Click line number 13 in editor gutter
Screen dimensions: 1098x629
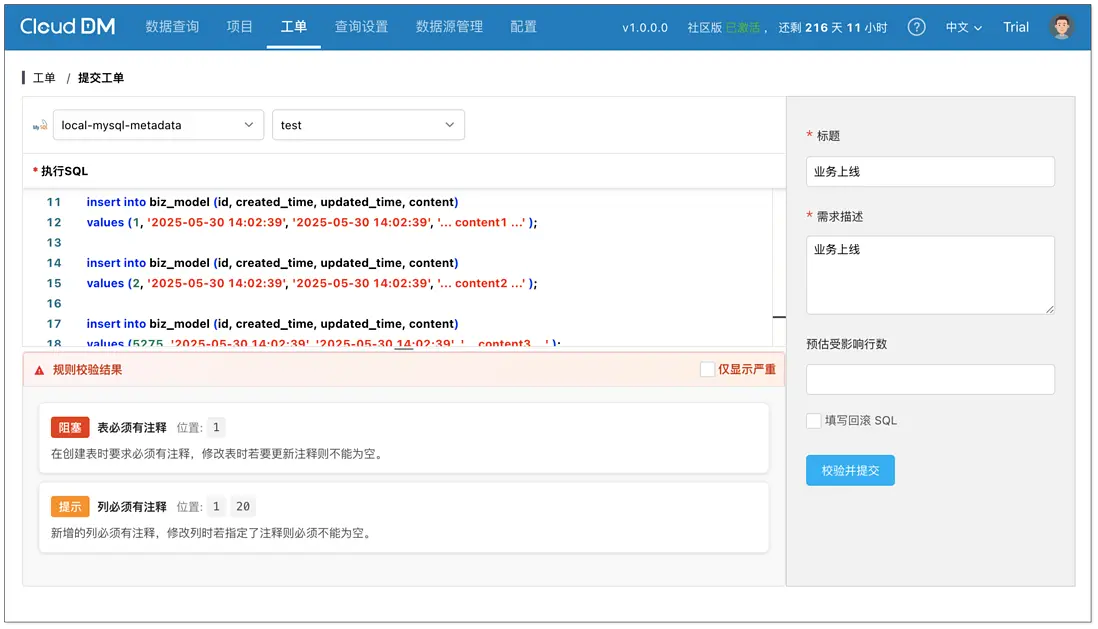coord(54,242)
